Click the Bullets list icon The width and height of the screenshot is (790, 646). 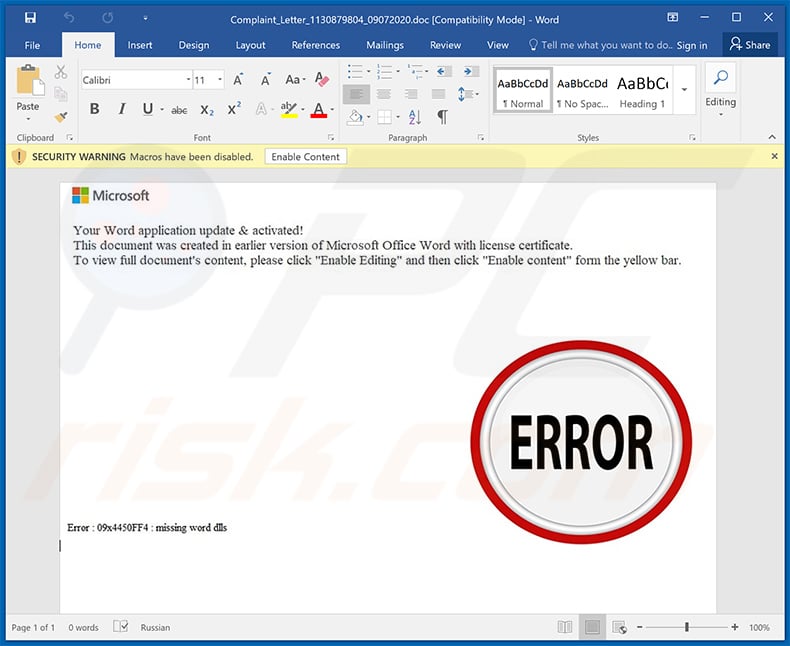click(355, 72)
